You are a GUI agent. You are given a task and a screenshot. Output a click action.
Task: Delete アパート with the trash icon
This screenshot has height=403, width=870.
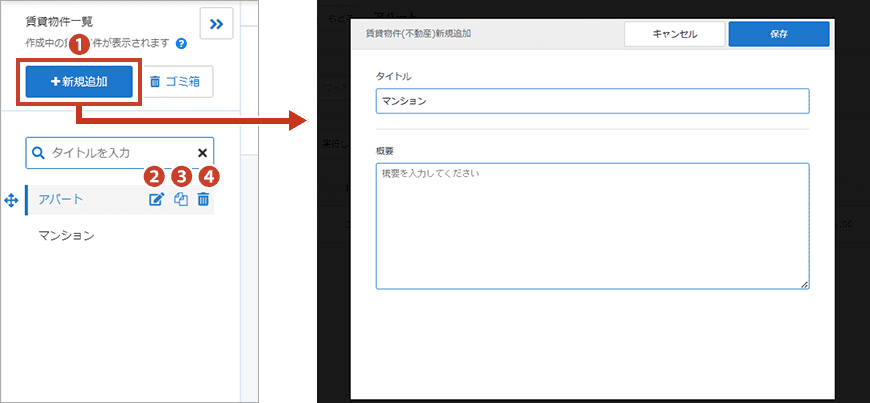(203, 200)
